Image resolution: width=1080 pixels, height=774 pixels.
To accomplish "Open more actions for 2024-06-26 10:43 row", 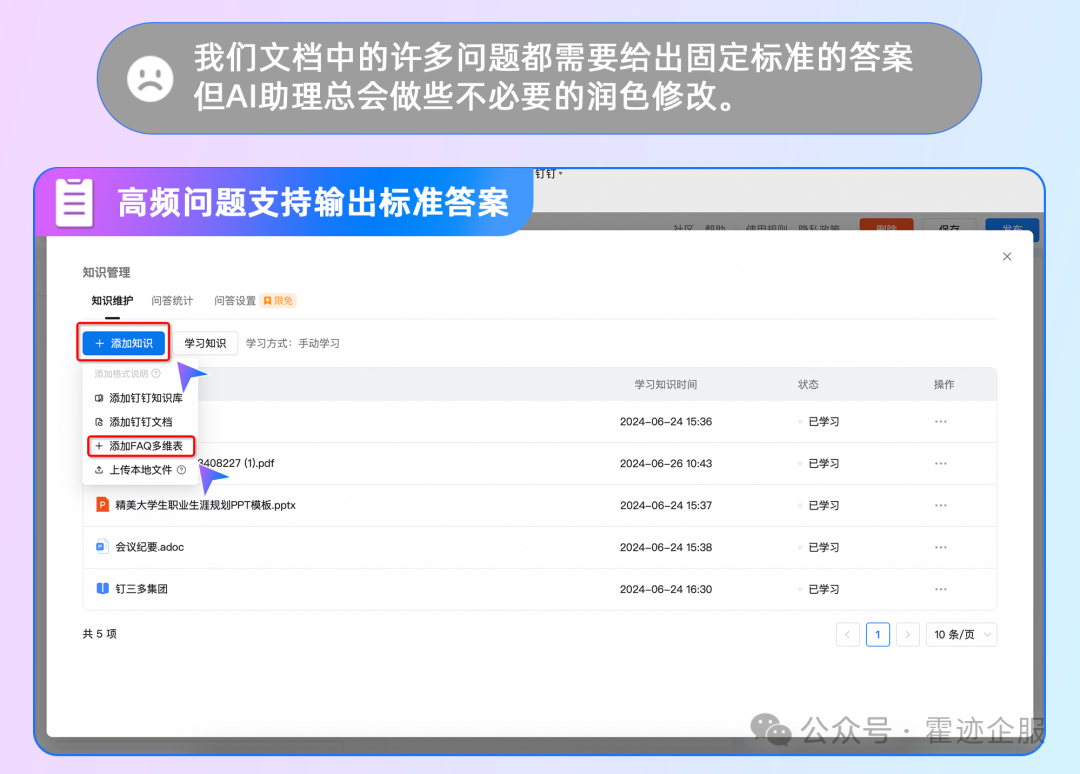I will (940, 464).
